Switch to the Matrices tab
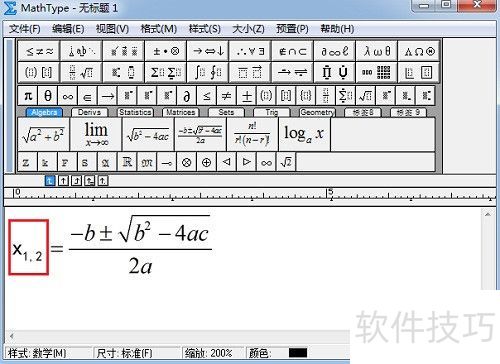500x364 pixels. (x=180, y=112)
